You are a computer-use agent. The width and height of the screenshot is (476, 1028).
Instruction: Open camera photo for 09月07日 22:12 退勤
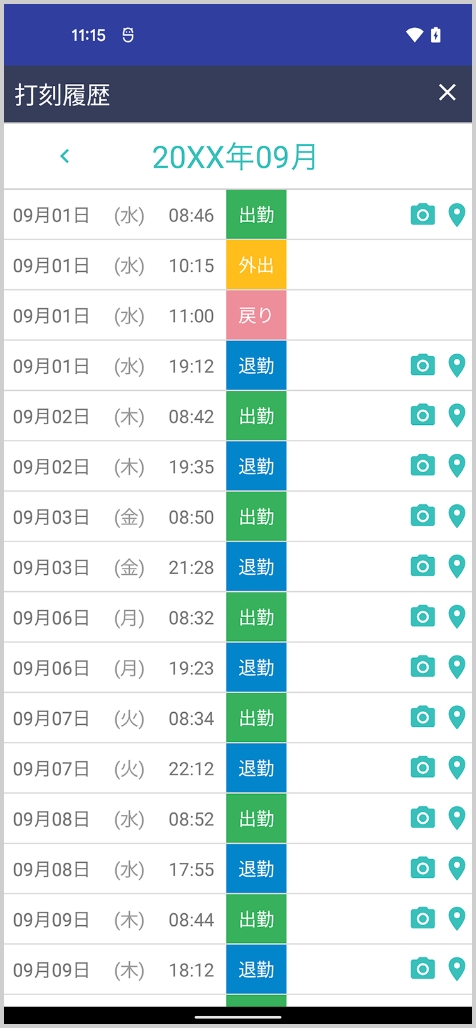point(423,768)
